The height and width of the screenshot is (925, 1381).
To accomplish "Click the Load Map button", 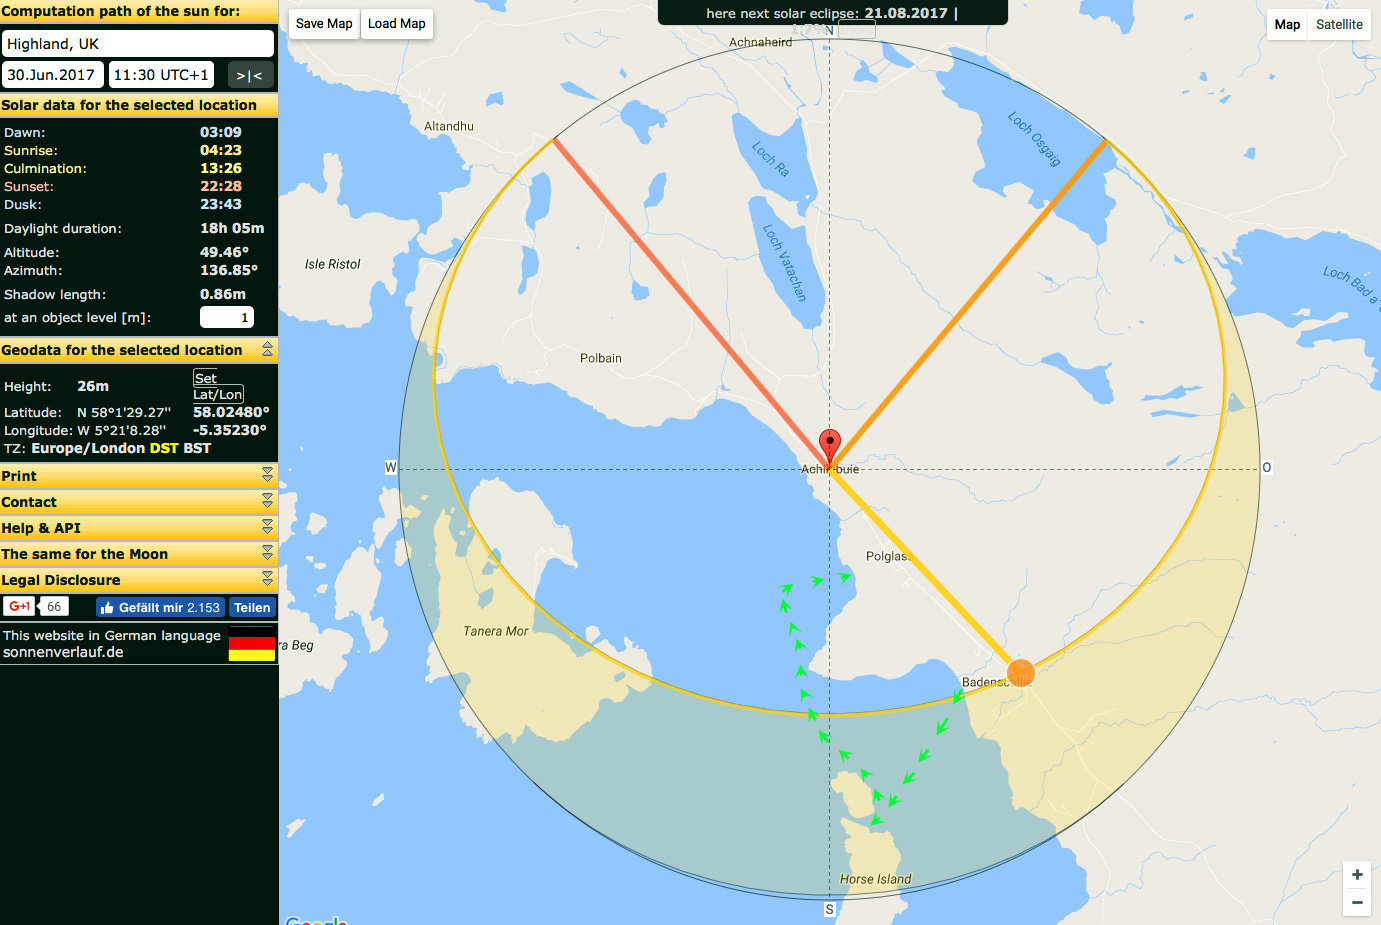I will click(396, 24).
